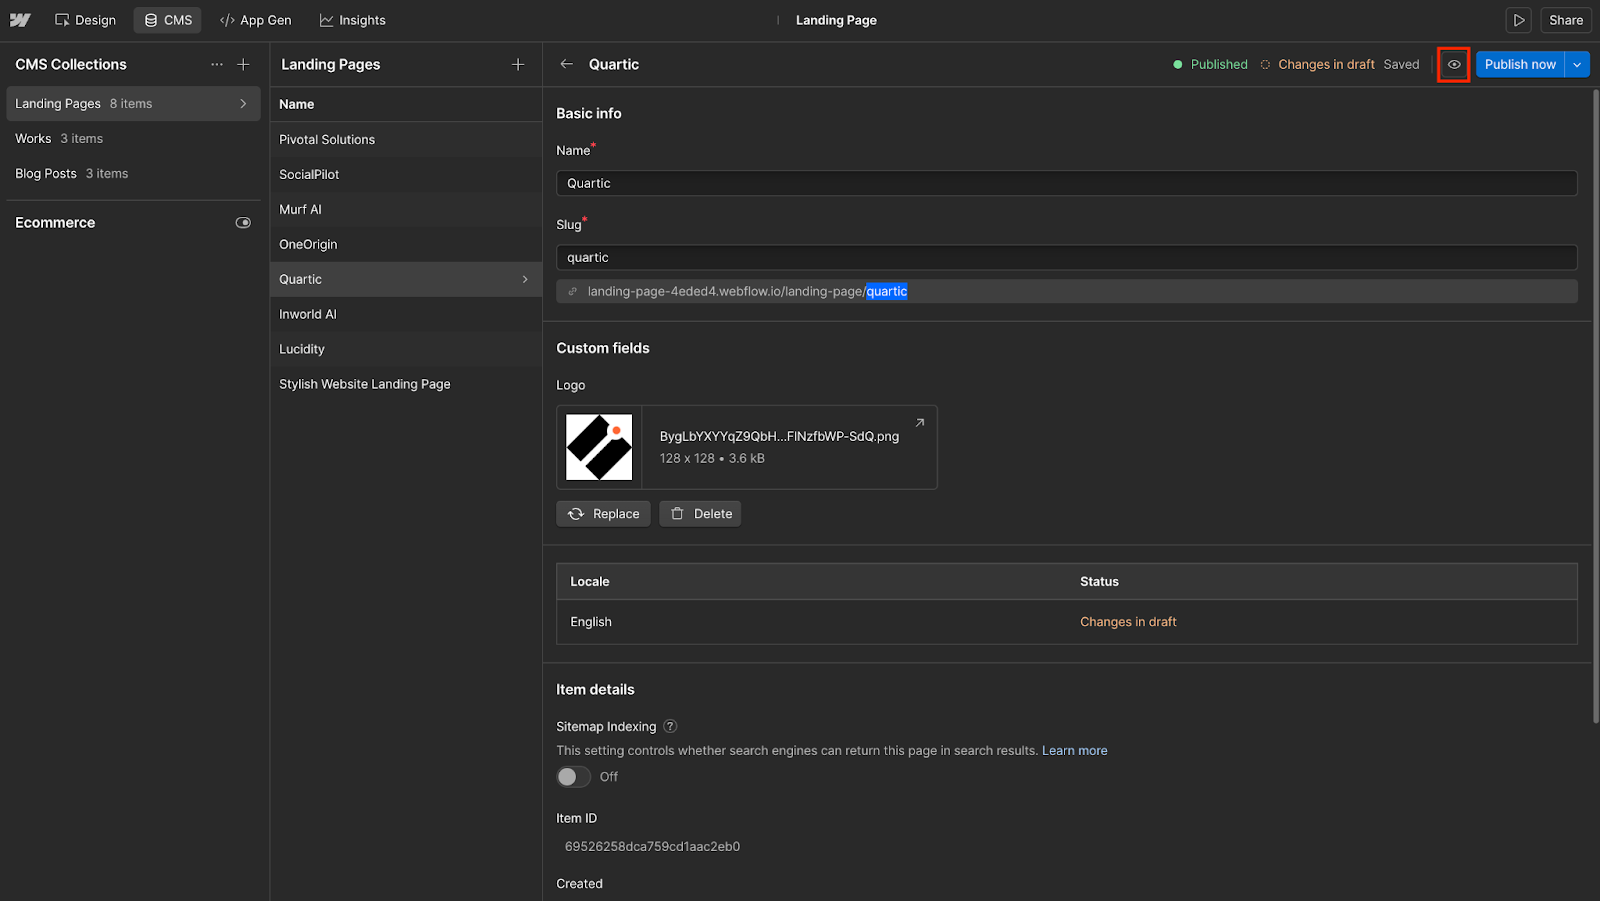Add a new Landing Pages item
Viewport: 1600px width, 901px height.
click(518, 64)
